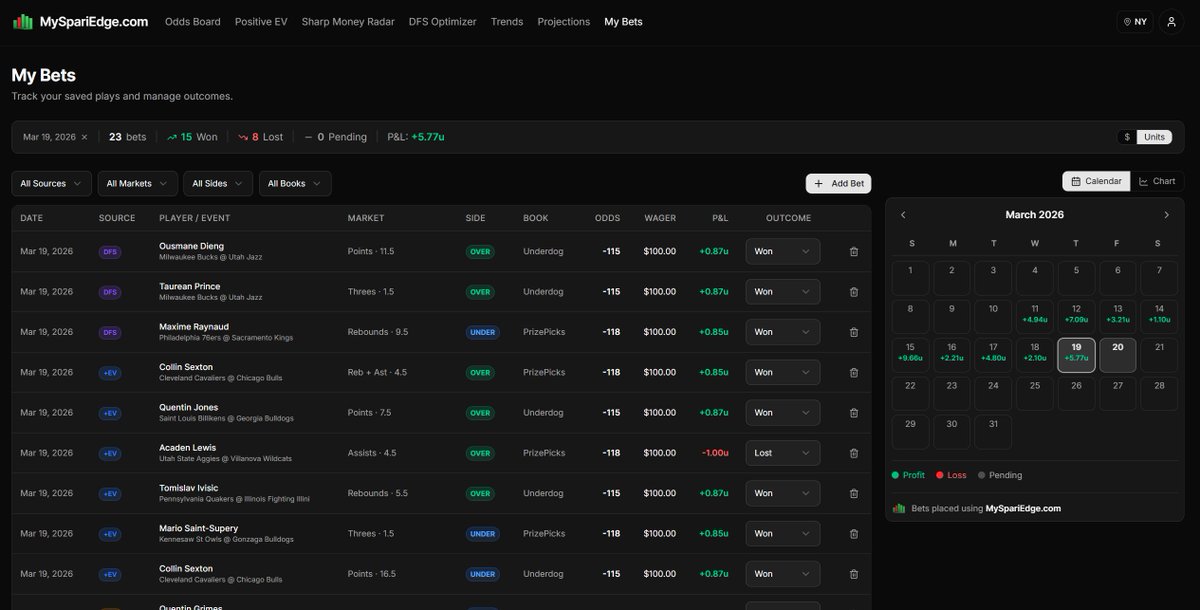Screen dimensions: 1200x610
Task: Click the UNDER badge for Maxime Raynaud
Action: [x=483, y=332]
